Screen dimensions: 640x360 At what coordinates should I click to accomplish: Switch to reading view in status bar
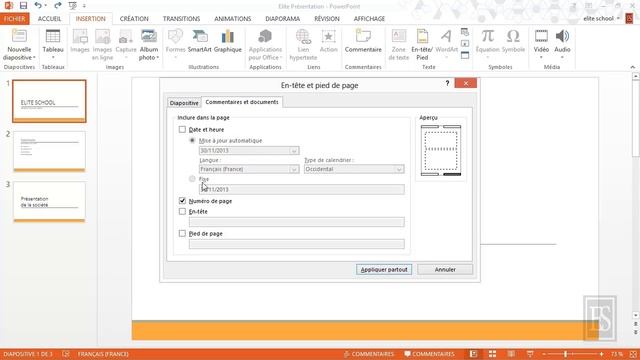tap(511, 354)
